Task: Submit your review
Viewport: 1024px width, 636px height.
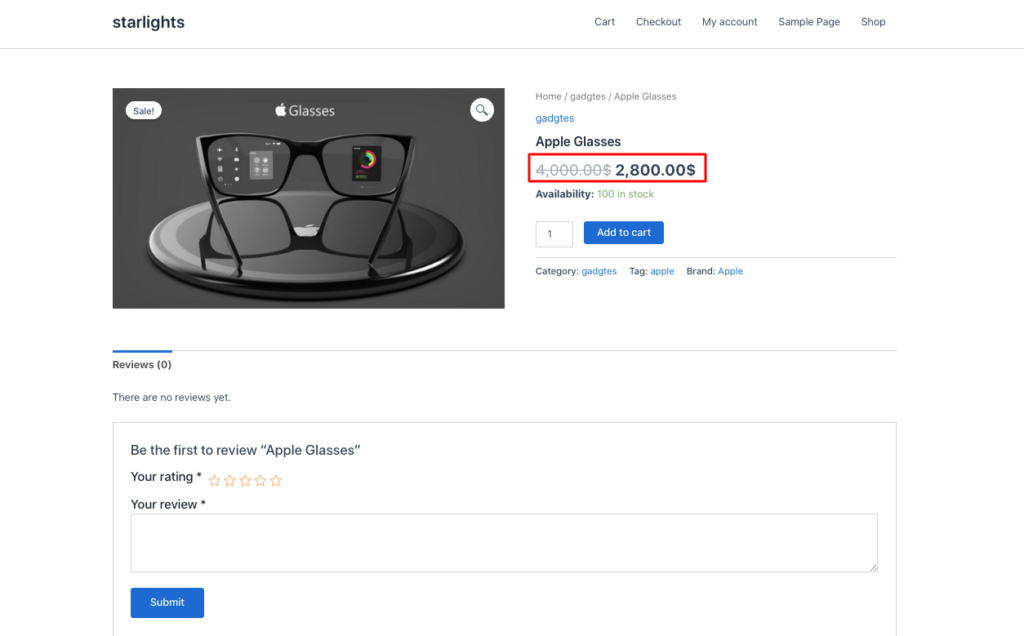Action: [x=167, y=602]
